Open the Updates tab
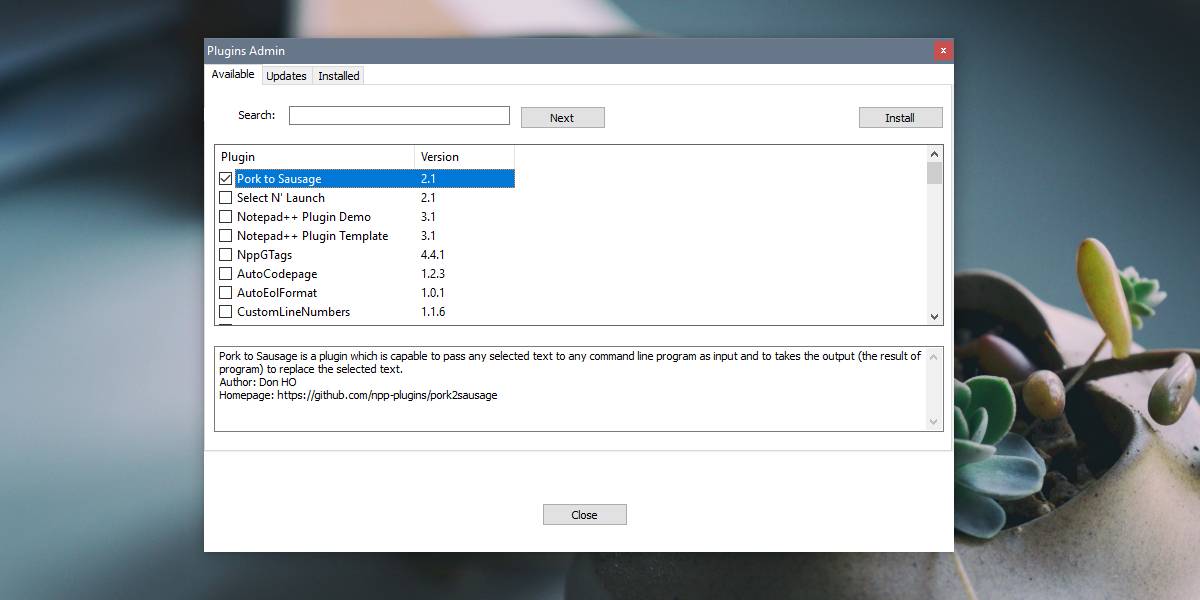This screenshot has width=1200, height=600. tap(286, 76)
